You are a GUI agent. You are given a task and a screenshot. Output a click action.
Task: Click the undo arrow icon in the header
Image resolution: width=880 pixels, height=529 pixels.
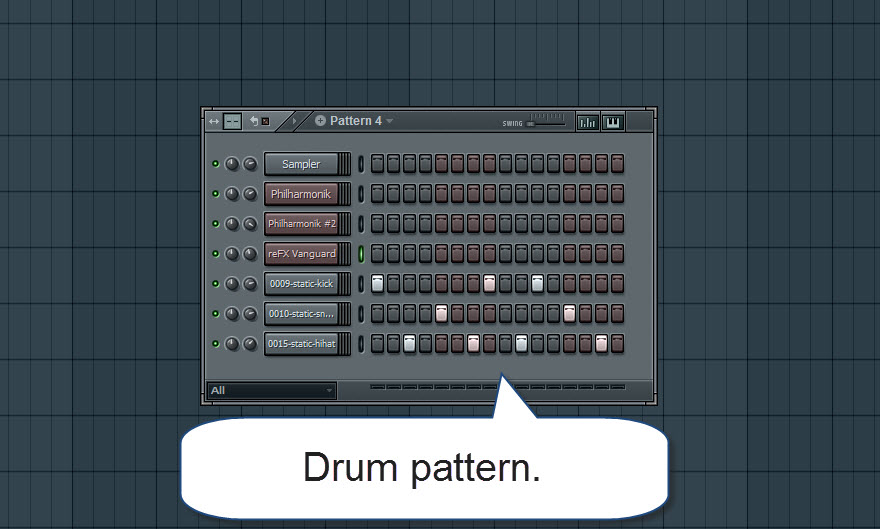[x=254, y=121]
